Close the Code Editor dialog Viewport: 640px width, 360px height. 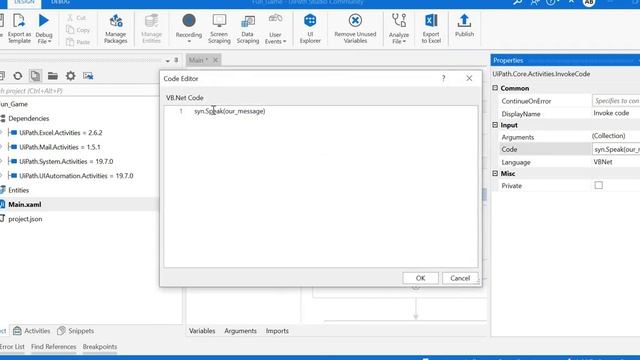click(x=469, y=78)
